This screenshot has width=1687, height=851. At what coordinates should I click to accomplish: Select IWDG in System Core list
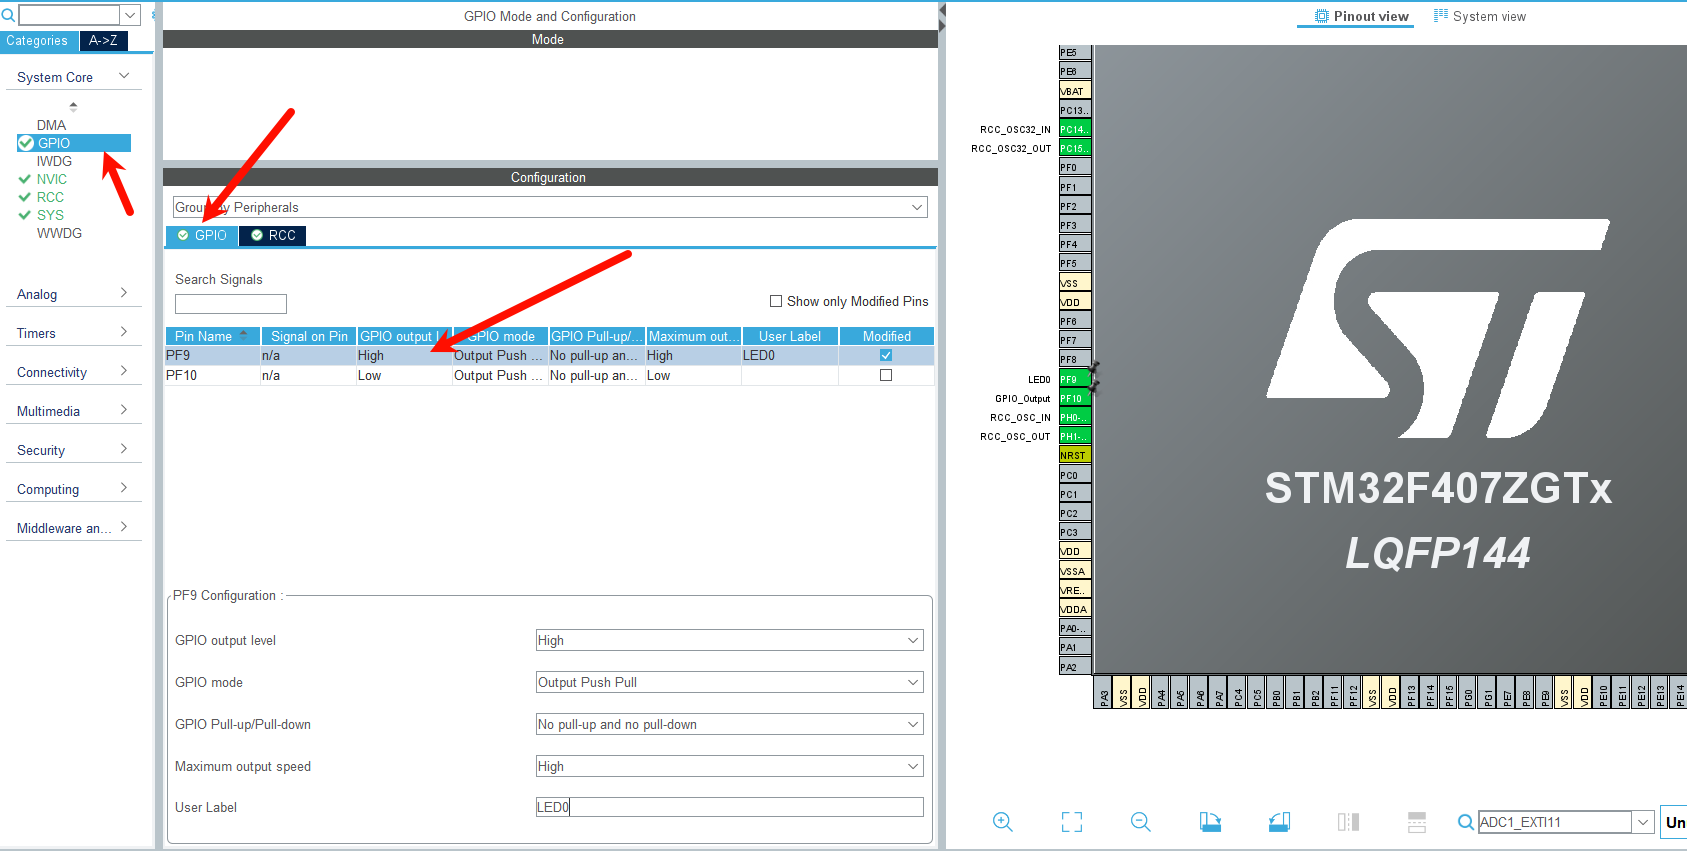click(x=55, y=161)
